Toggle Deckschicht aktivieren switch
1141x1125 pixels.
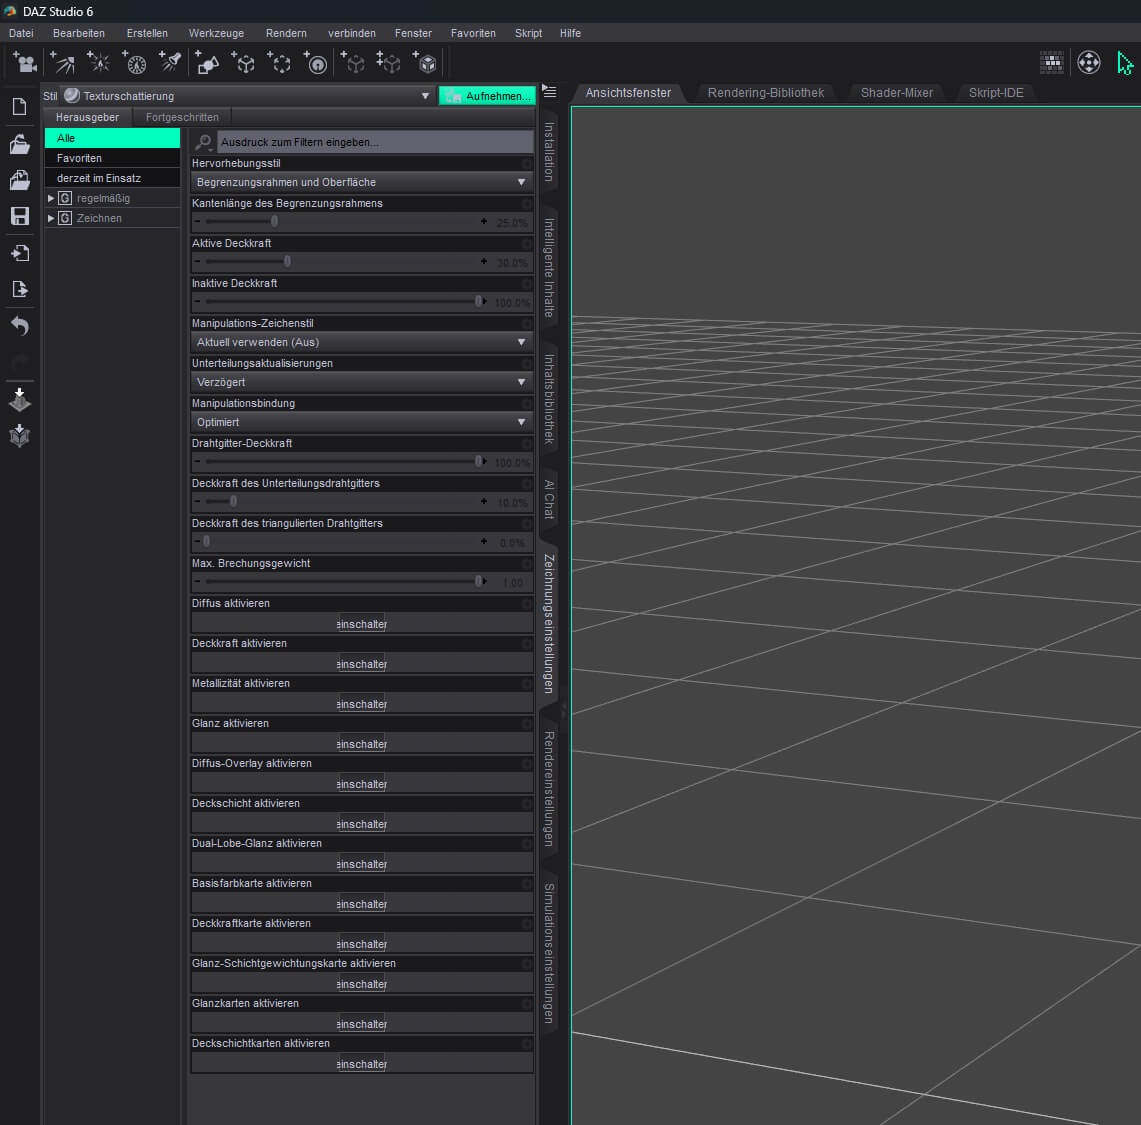pos(362,824)
